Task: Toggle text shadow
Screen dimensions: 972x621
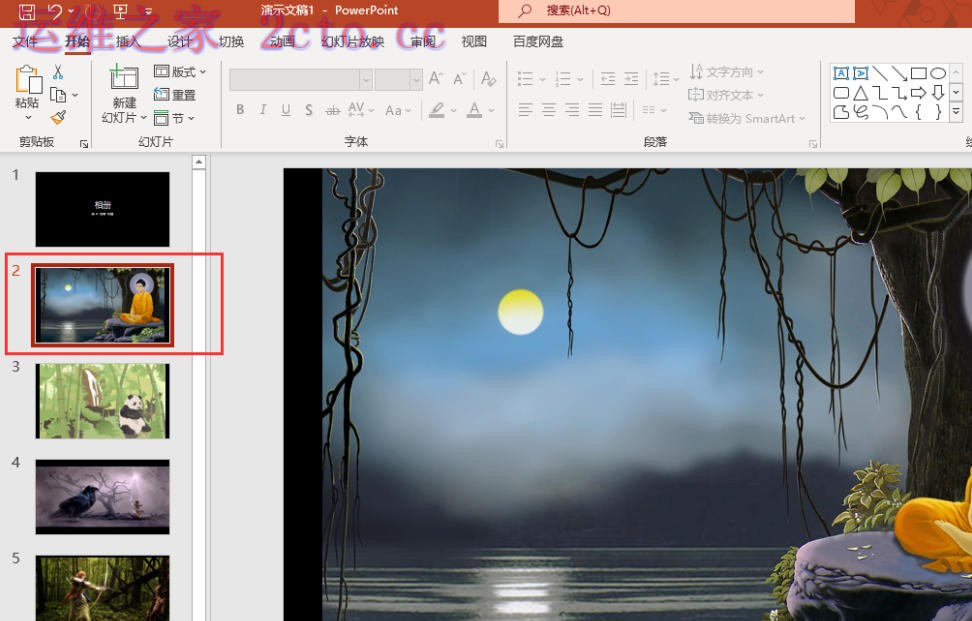Action: [x=309, y=110]
